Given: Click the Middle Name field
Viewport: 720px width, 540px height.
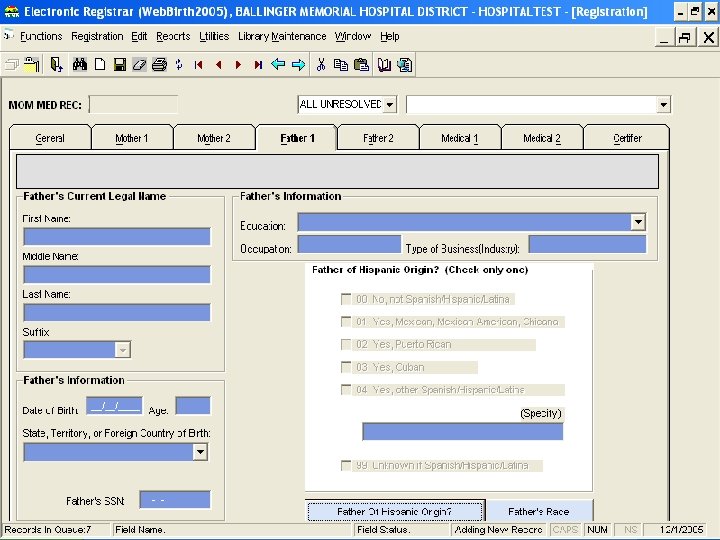Looking at the screenshot, I should [117, 275].
